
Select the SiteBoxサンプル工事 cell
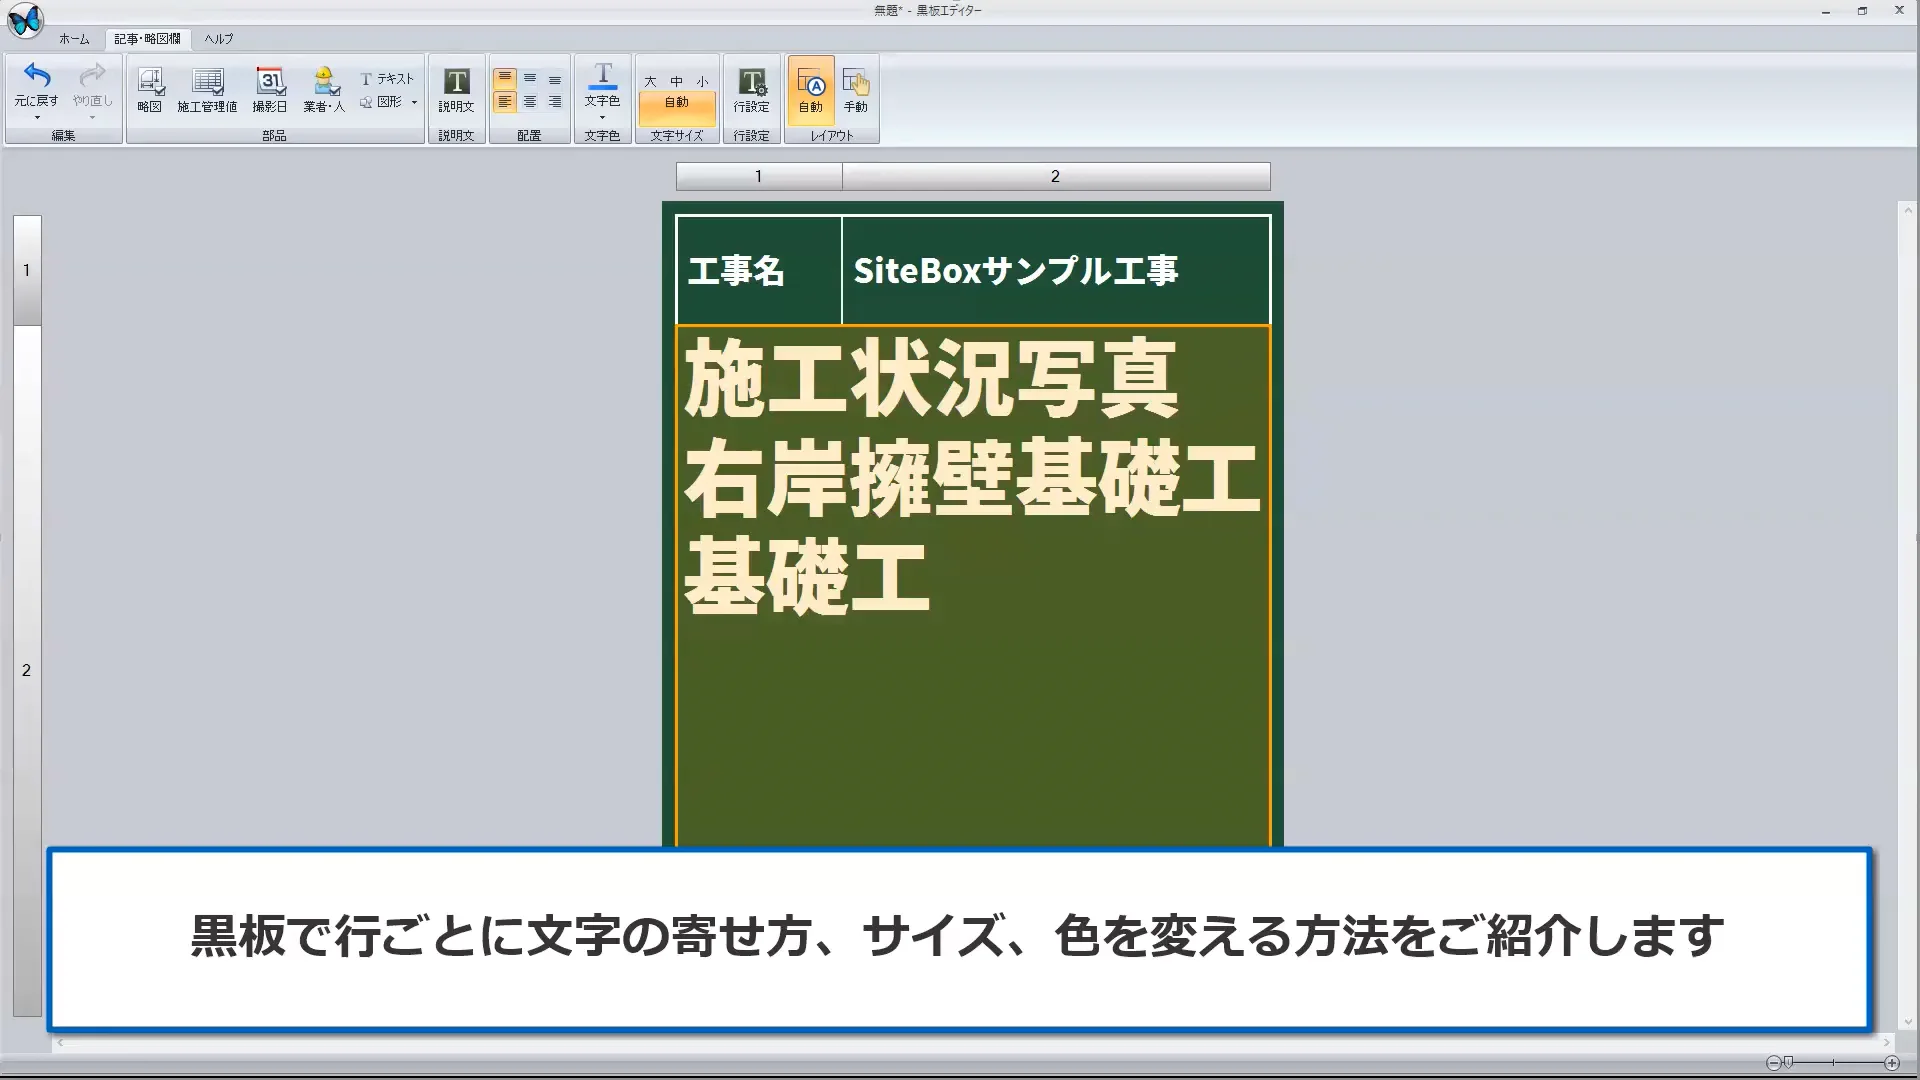(1056, 270)
